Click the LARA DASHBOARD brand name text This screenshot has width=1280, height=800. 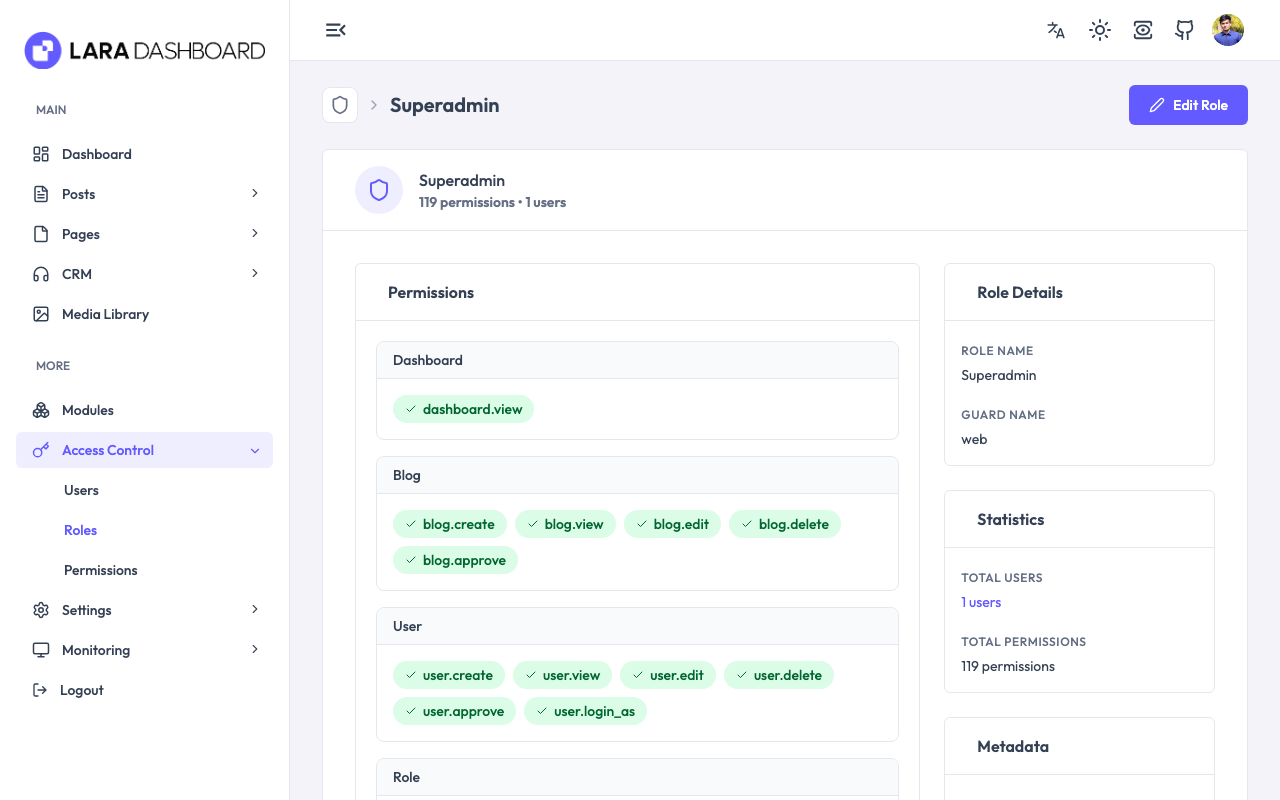point(167,51)
